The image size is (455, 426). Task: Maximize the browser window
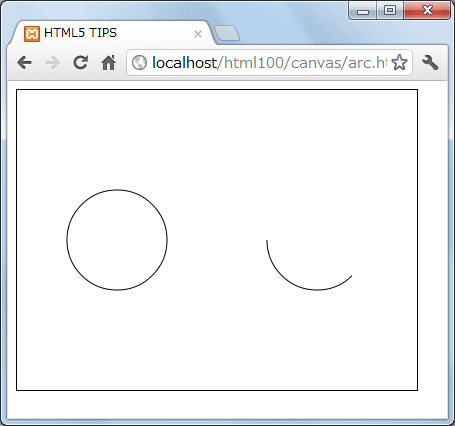[390, 11]
